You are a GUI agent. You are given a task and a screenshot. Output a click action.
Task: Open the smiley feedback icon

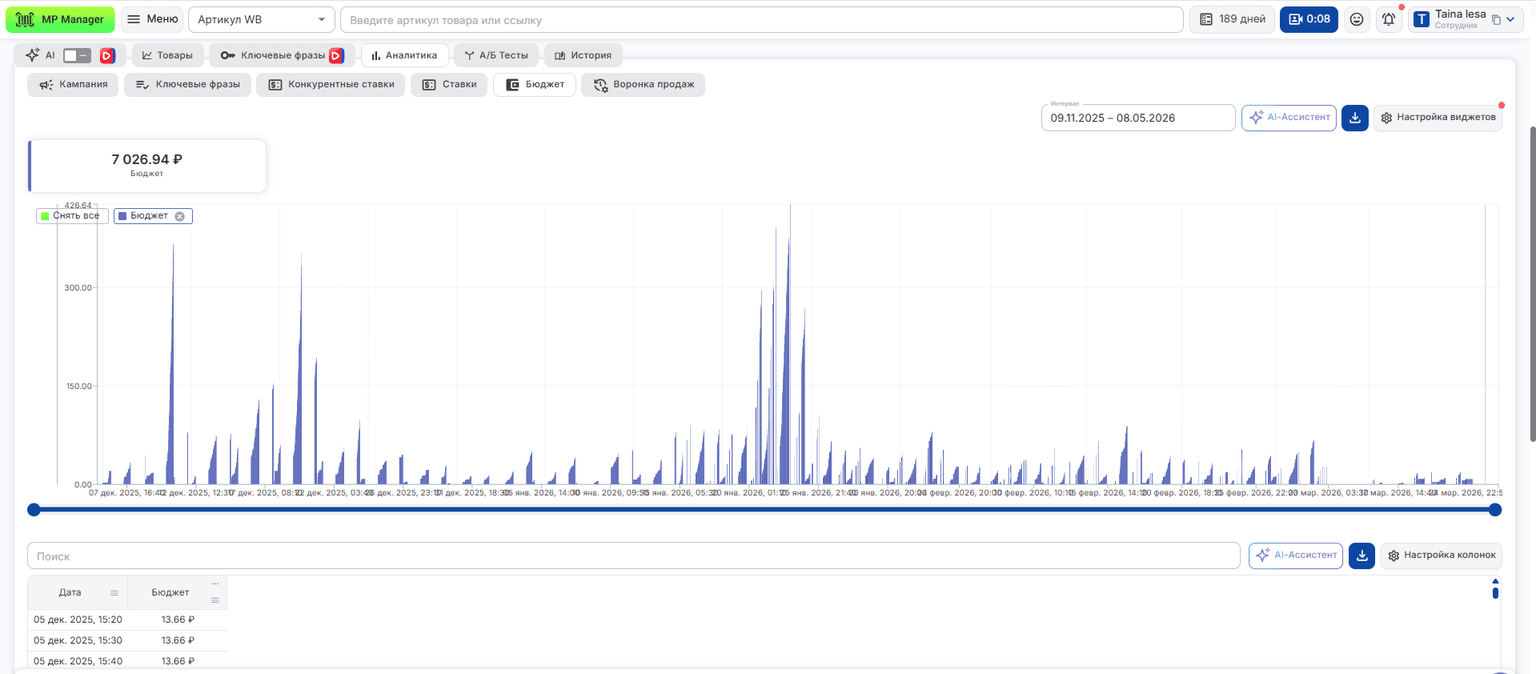click(x=1356, y=19)
